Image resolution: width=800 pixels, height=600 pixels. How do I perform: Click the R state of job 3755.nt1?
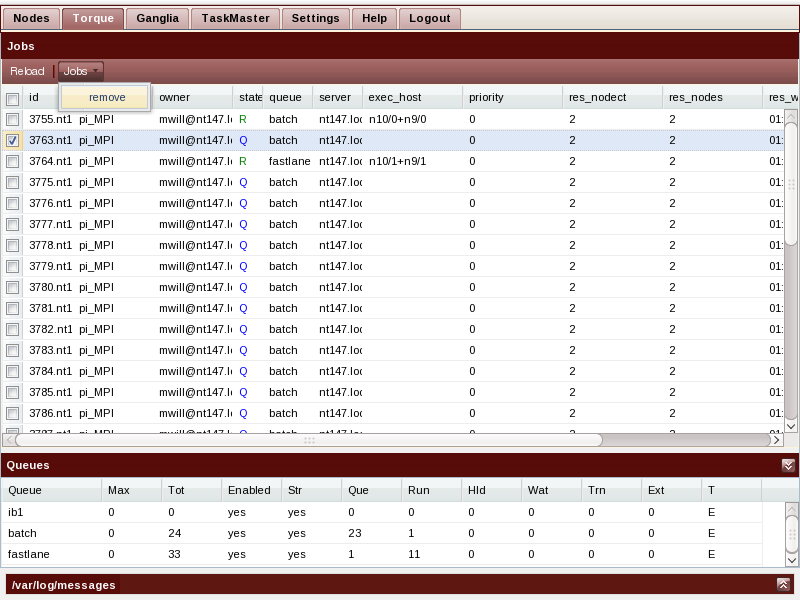click(x=243, y=119)
